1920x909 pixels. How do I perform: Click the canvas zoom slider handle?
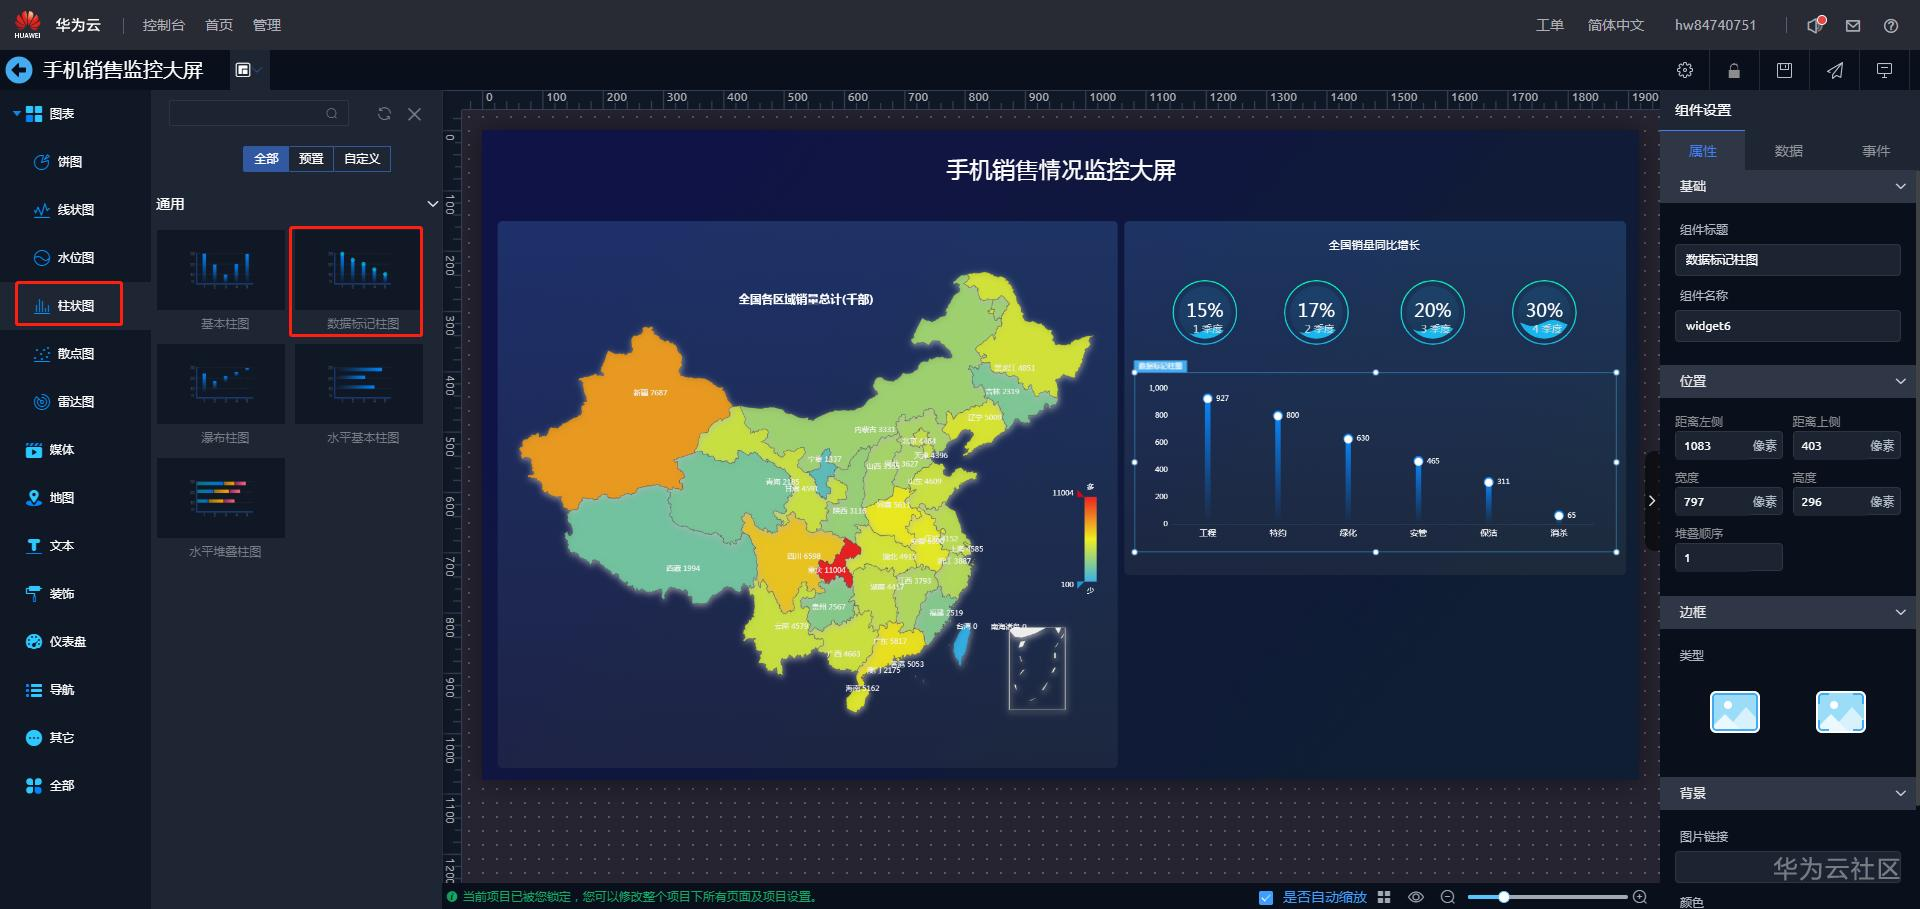pos(1503,897)
